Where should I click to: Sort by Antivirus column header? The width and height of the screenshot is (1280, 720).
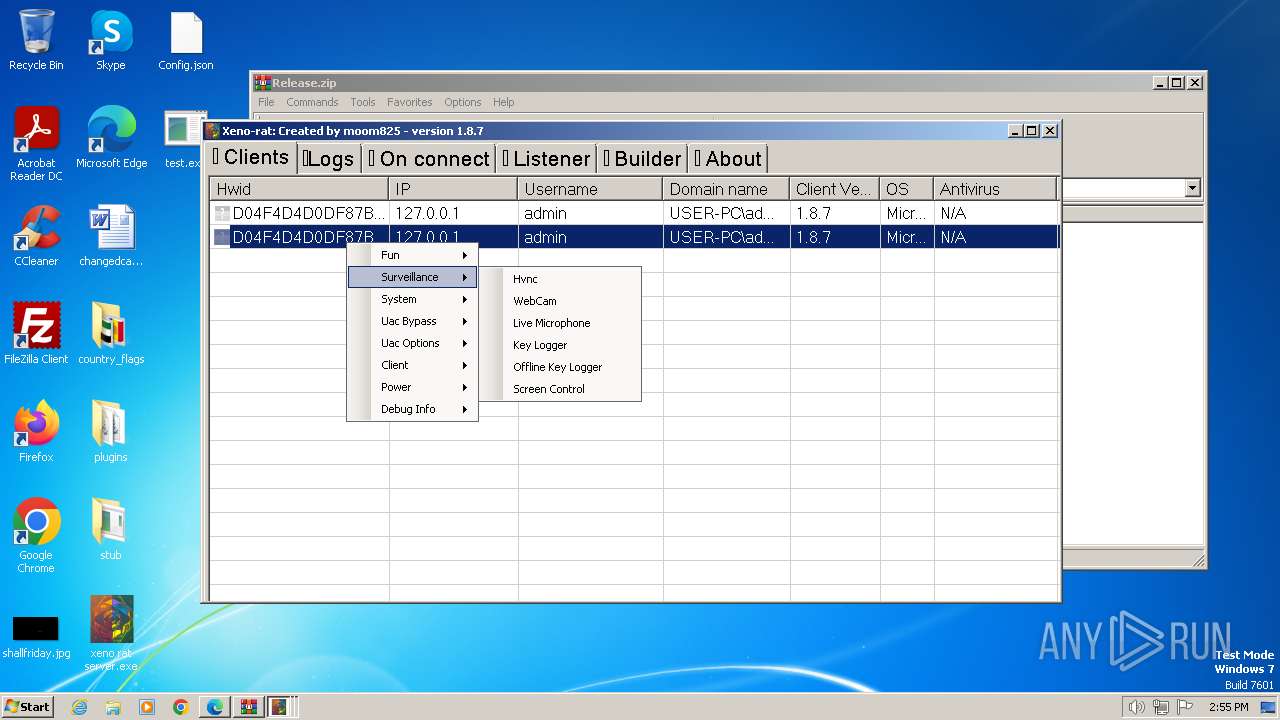coord(995,189)
